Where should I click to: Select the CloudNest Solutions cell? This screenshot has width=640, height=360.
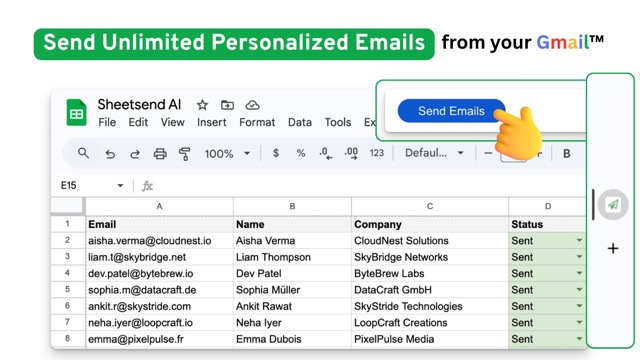click(430, 240)
